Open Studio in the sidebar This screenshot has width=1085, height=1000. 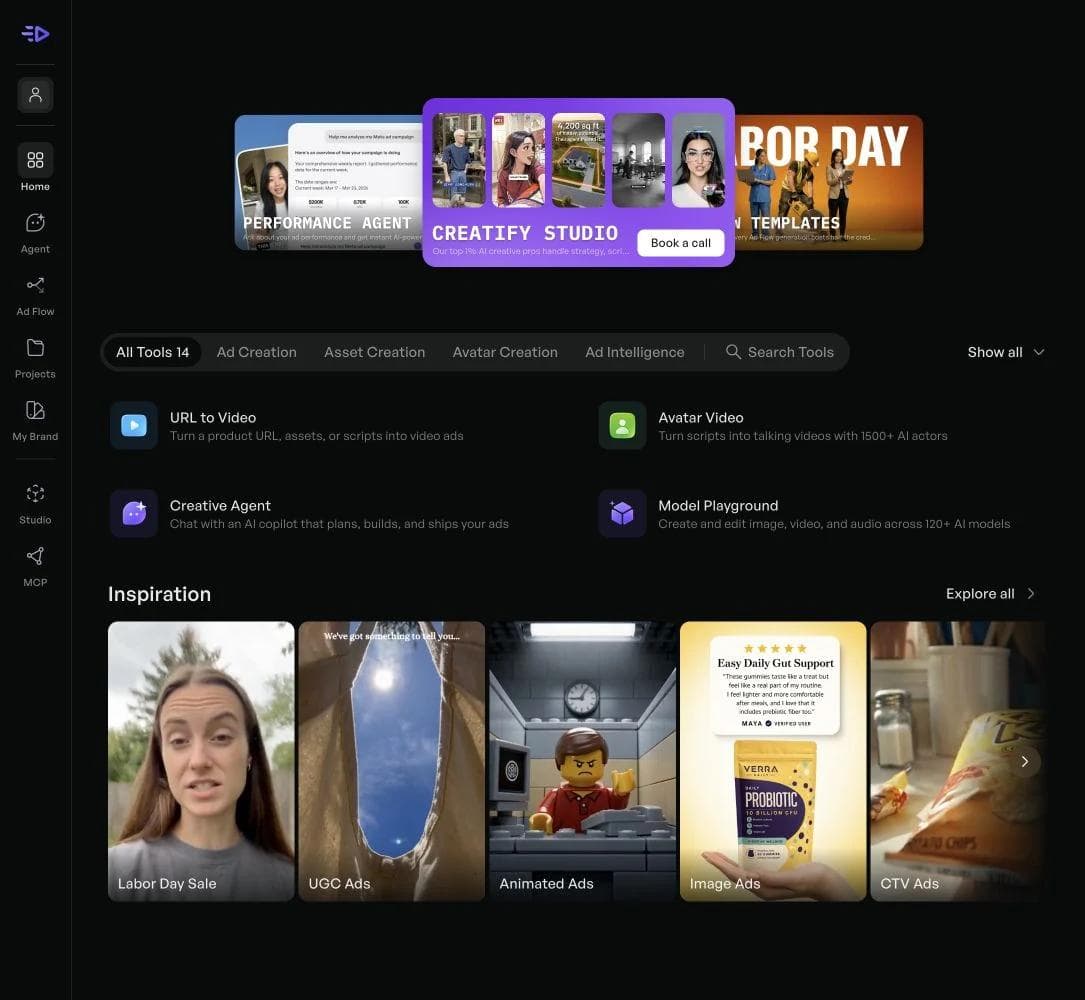(35, 504)
